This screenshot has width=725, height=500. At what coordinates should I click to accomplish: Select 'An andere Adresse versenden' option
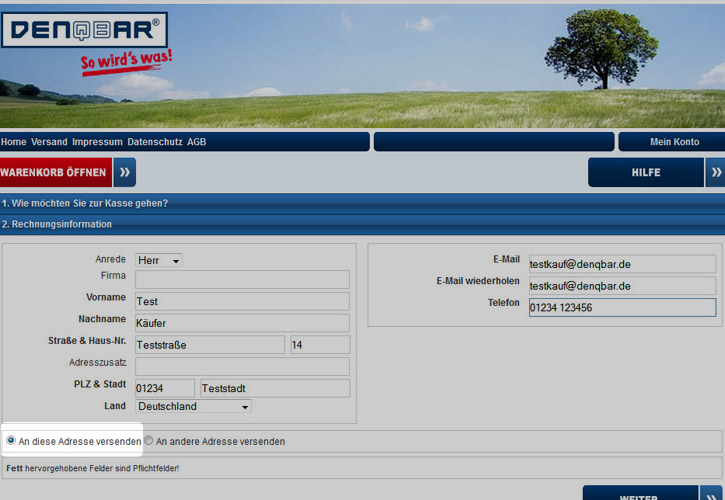[149, 441]
